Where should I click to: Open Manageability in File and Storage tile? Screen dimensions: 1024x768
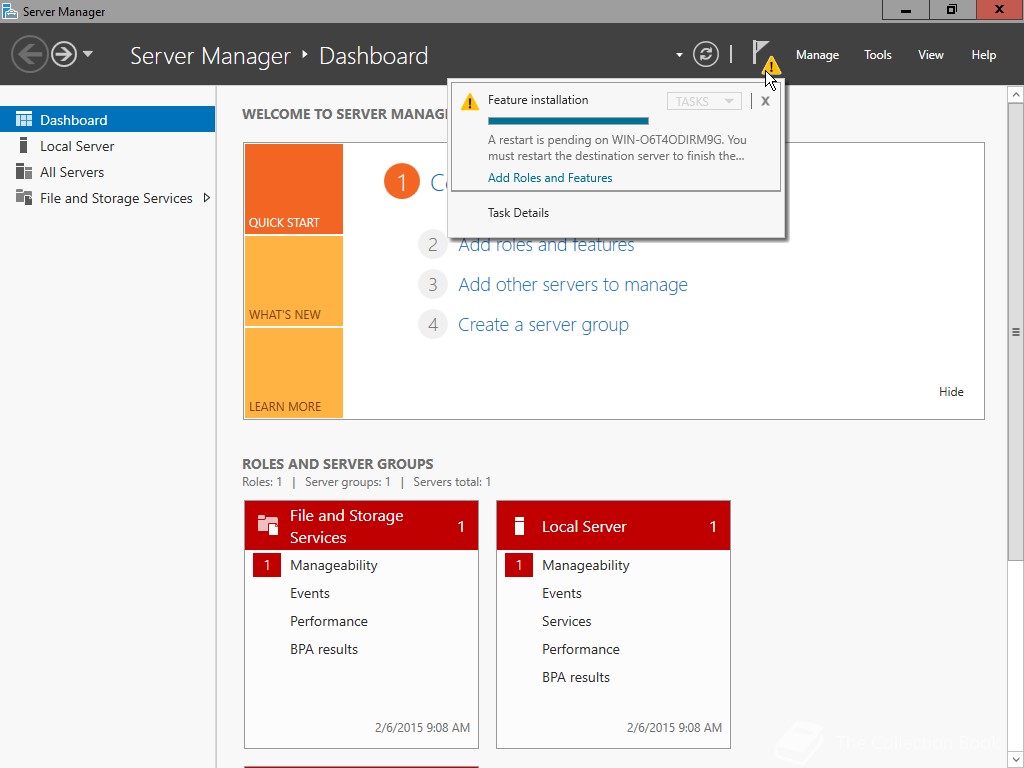click(x=334, y=566)
